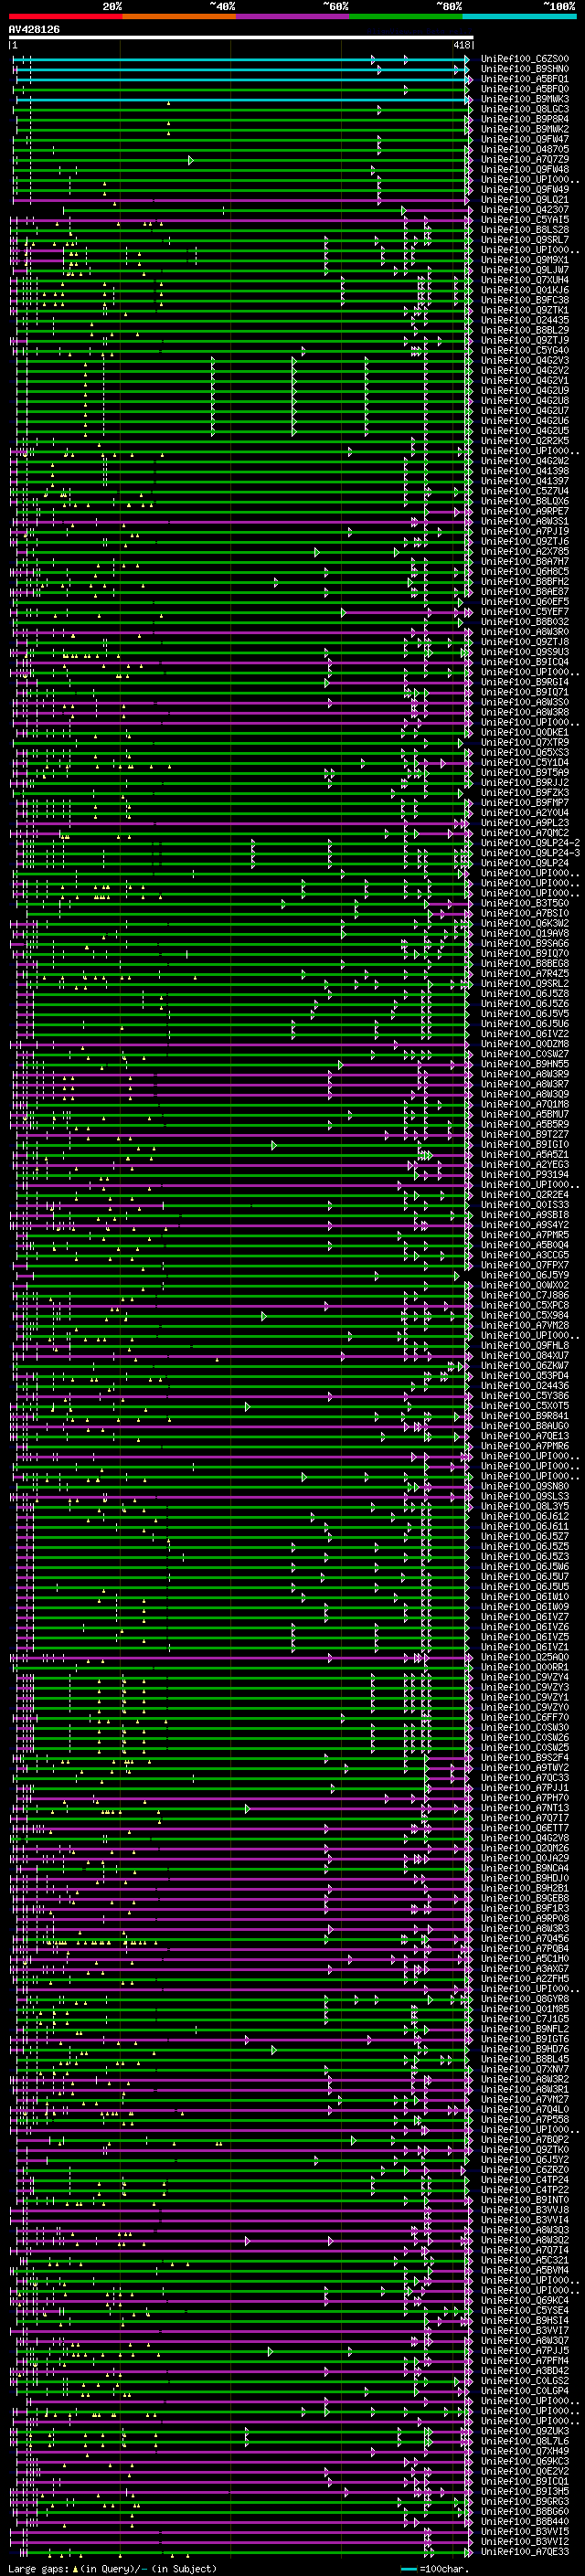Select the UniRef100_B9FC38 label
The height and width of the screenshot is (2576, 585).
525,300
